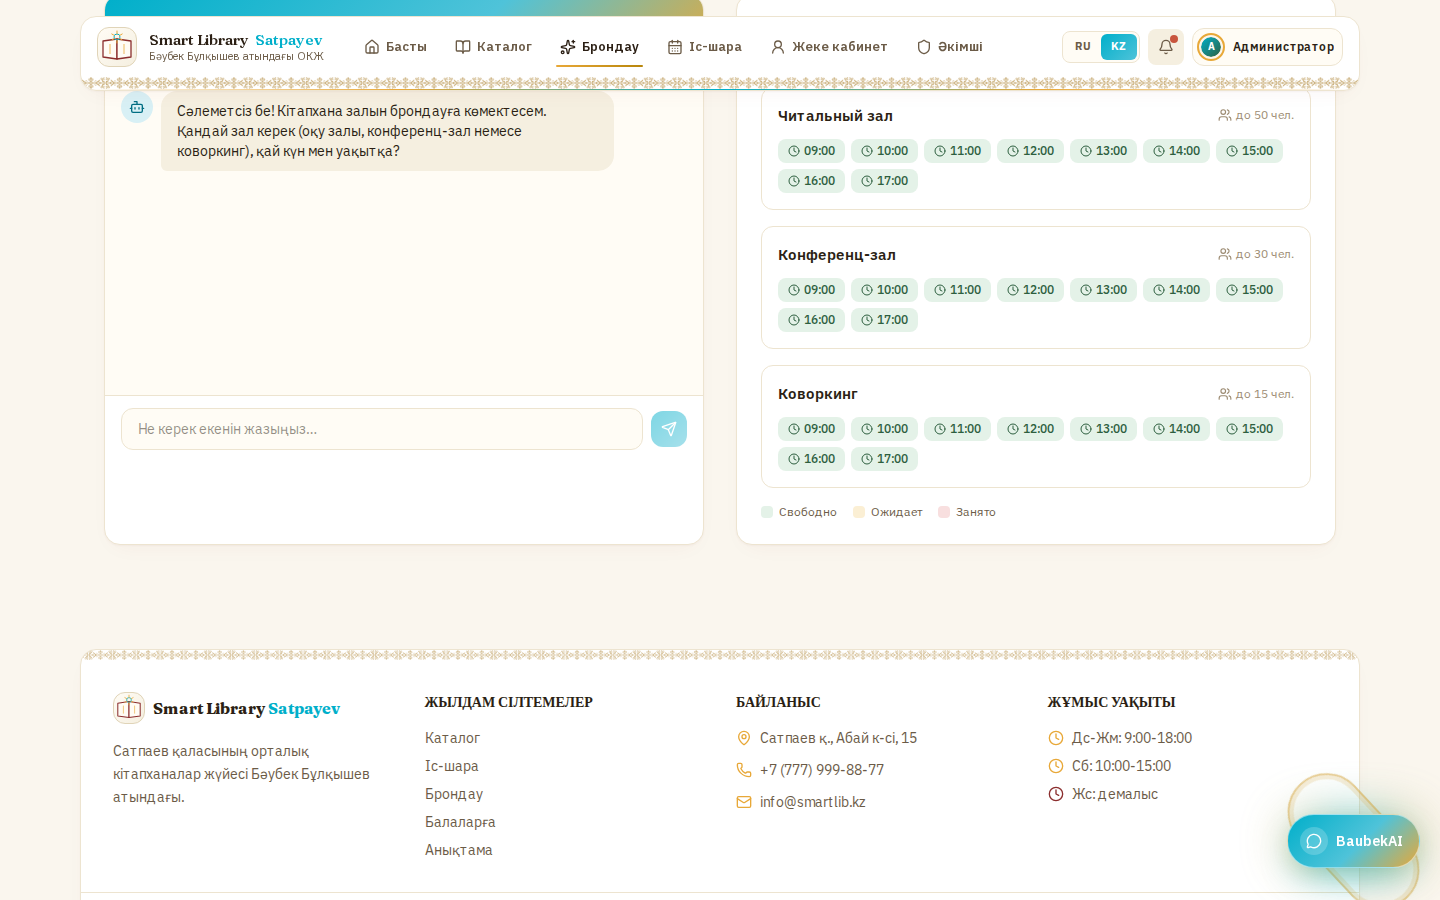
Task: Click the green Свободно legend swatch
Action: click(x=767, y=512)
